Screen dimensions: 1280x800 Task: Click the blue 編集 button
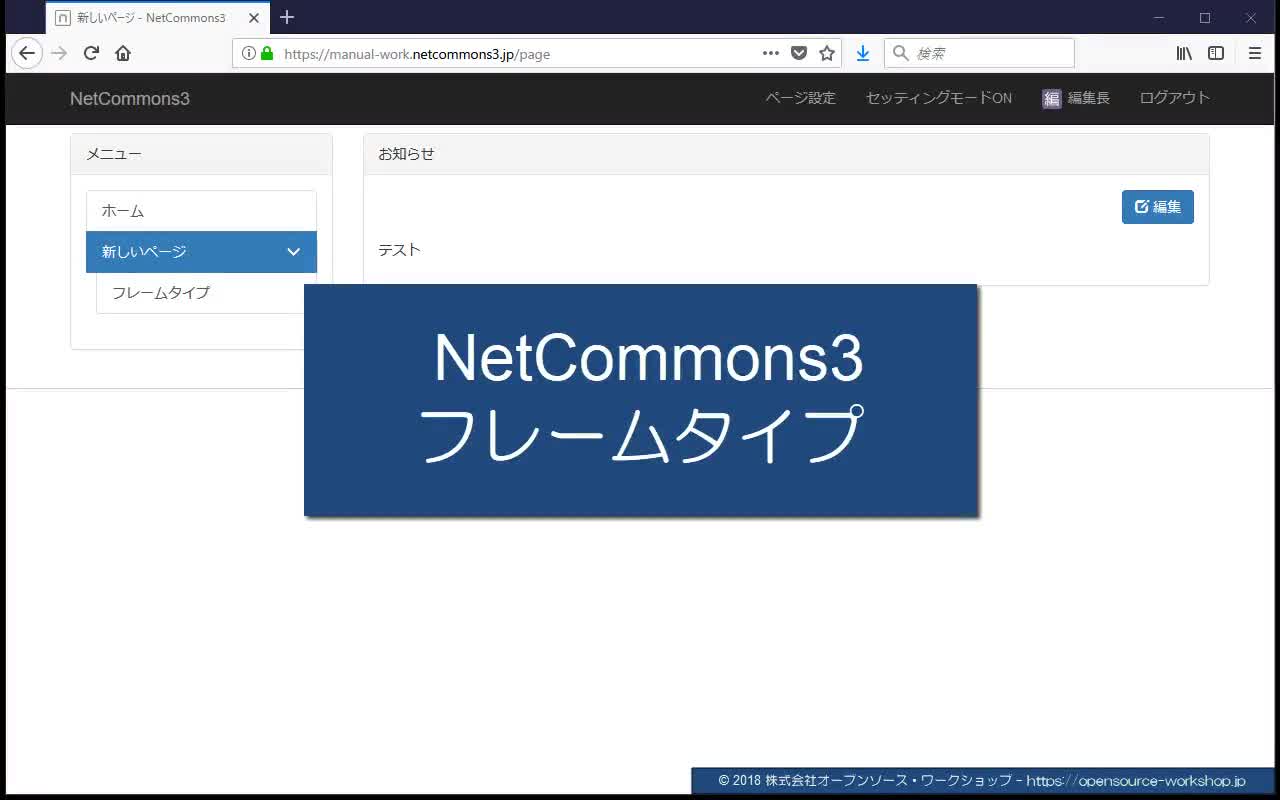tap(1158, 207)
